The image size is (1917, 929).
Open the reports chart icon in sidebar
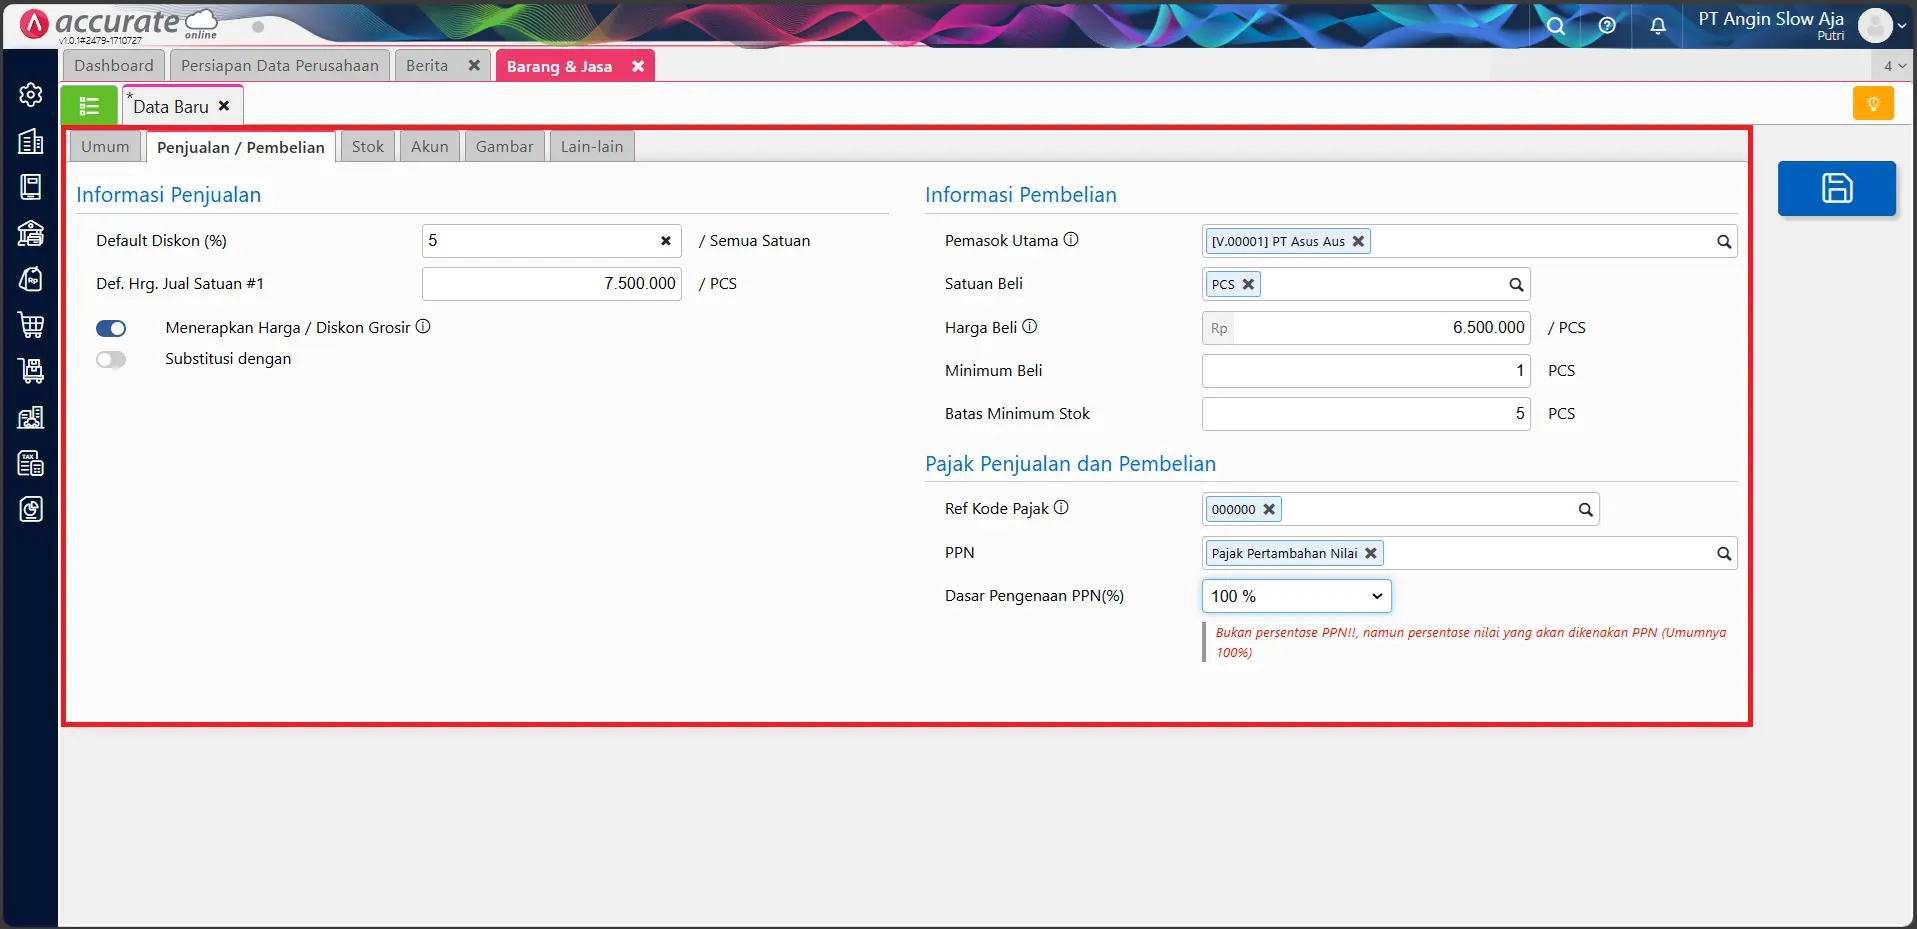point(31,509)
